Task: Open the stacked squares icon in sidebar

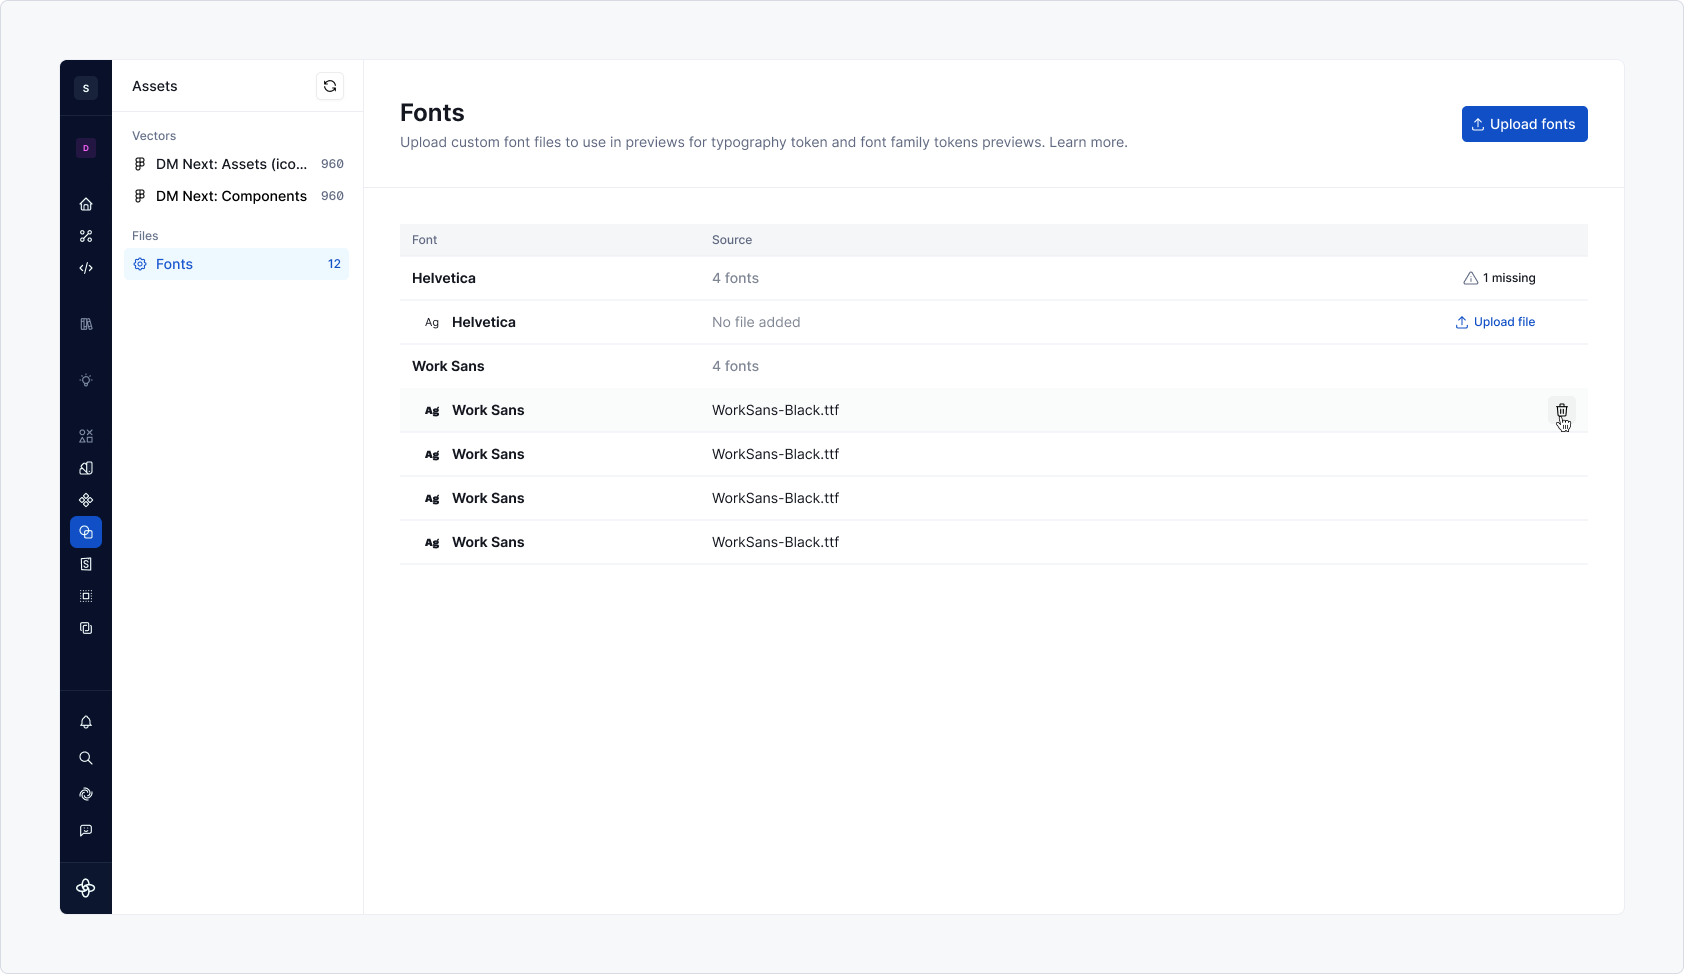Action: point(86,628)
